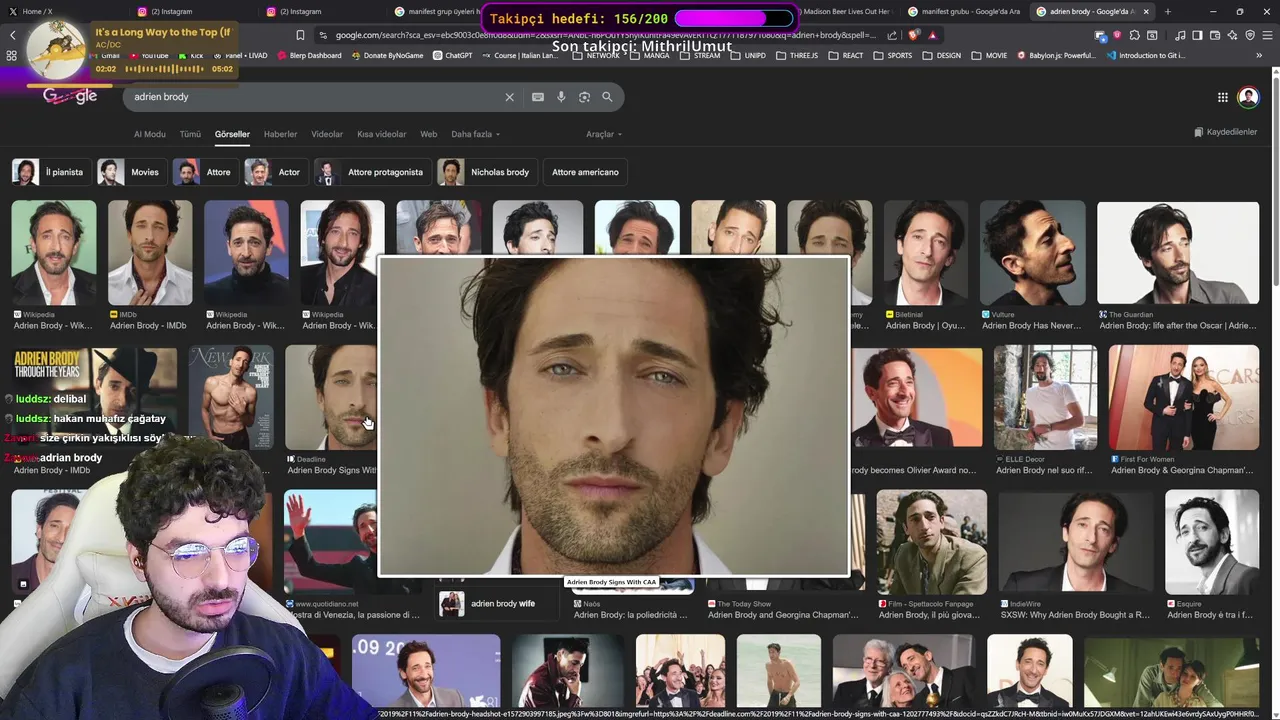The width and height of the screenshot is (1280, 720).
Task: Click the share icon in address bar
Action: click(892, 35)
